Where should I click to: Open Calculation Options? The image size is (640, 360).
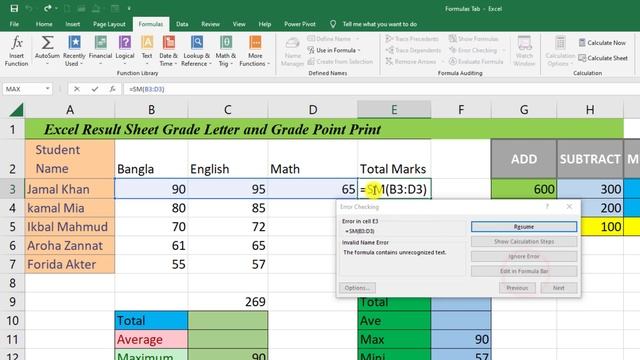(x=560, y=51)
